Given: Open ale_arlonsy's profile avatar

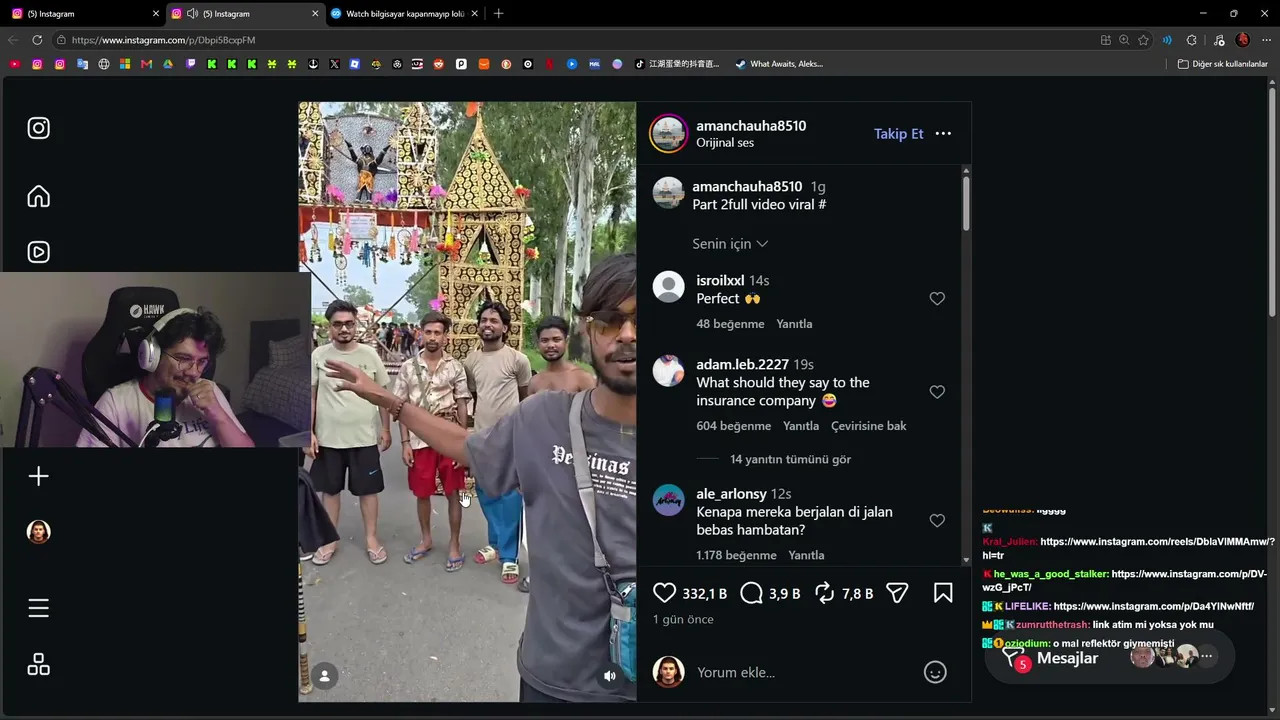Looking at the screenshot, I should tap(668, 500).
